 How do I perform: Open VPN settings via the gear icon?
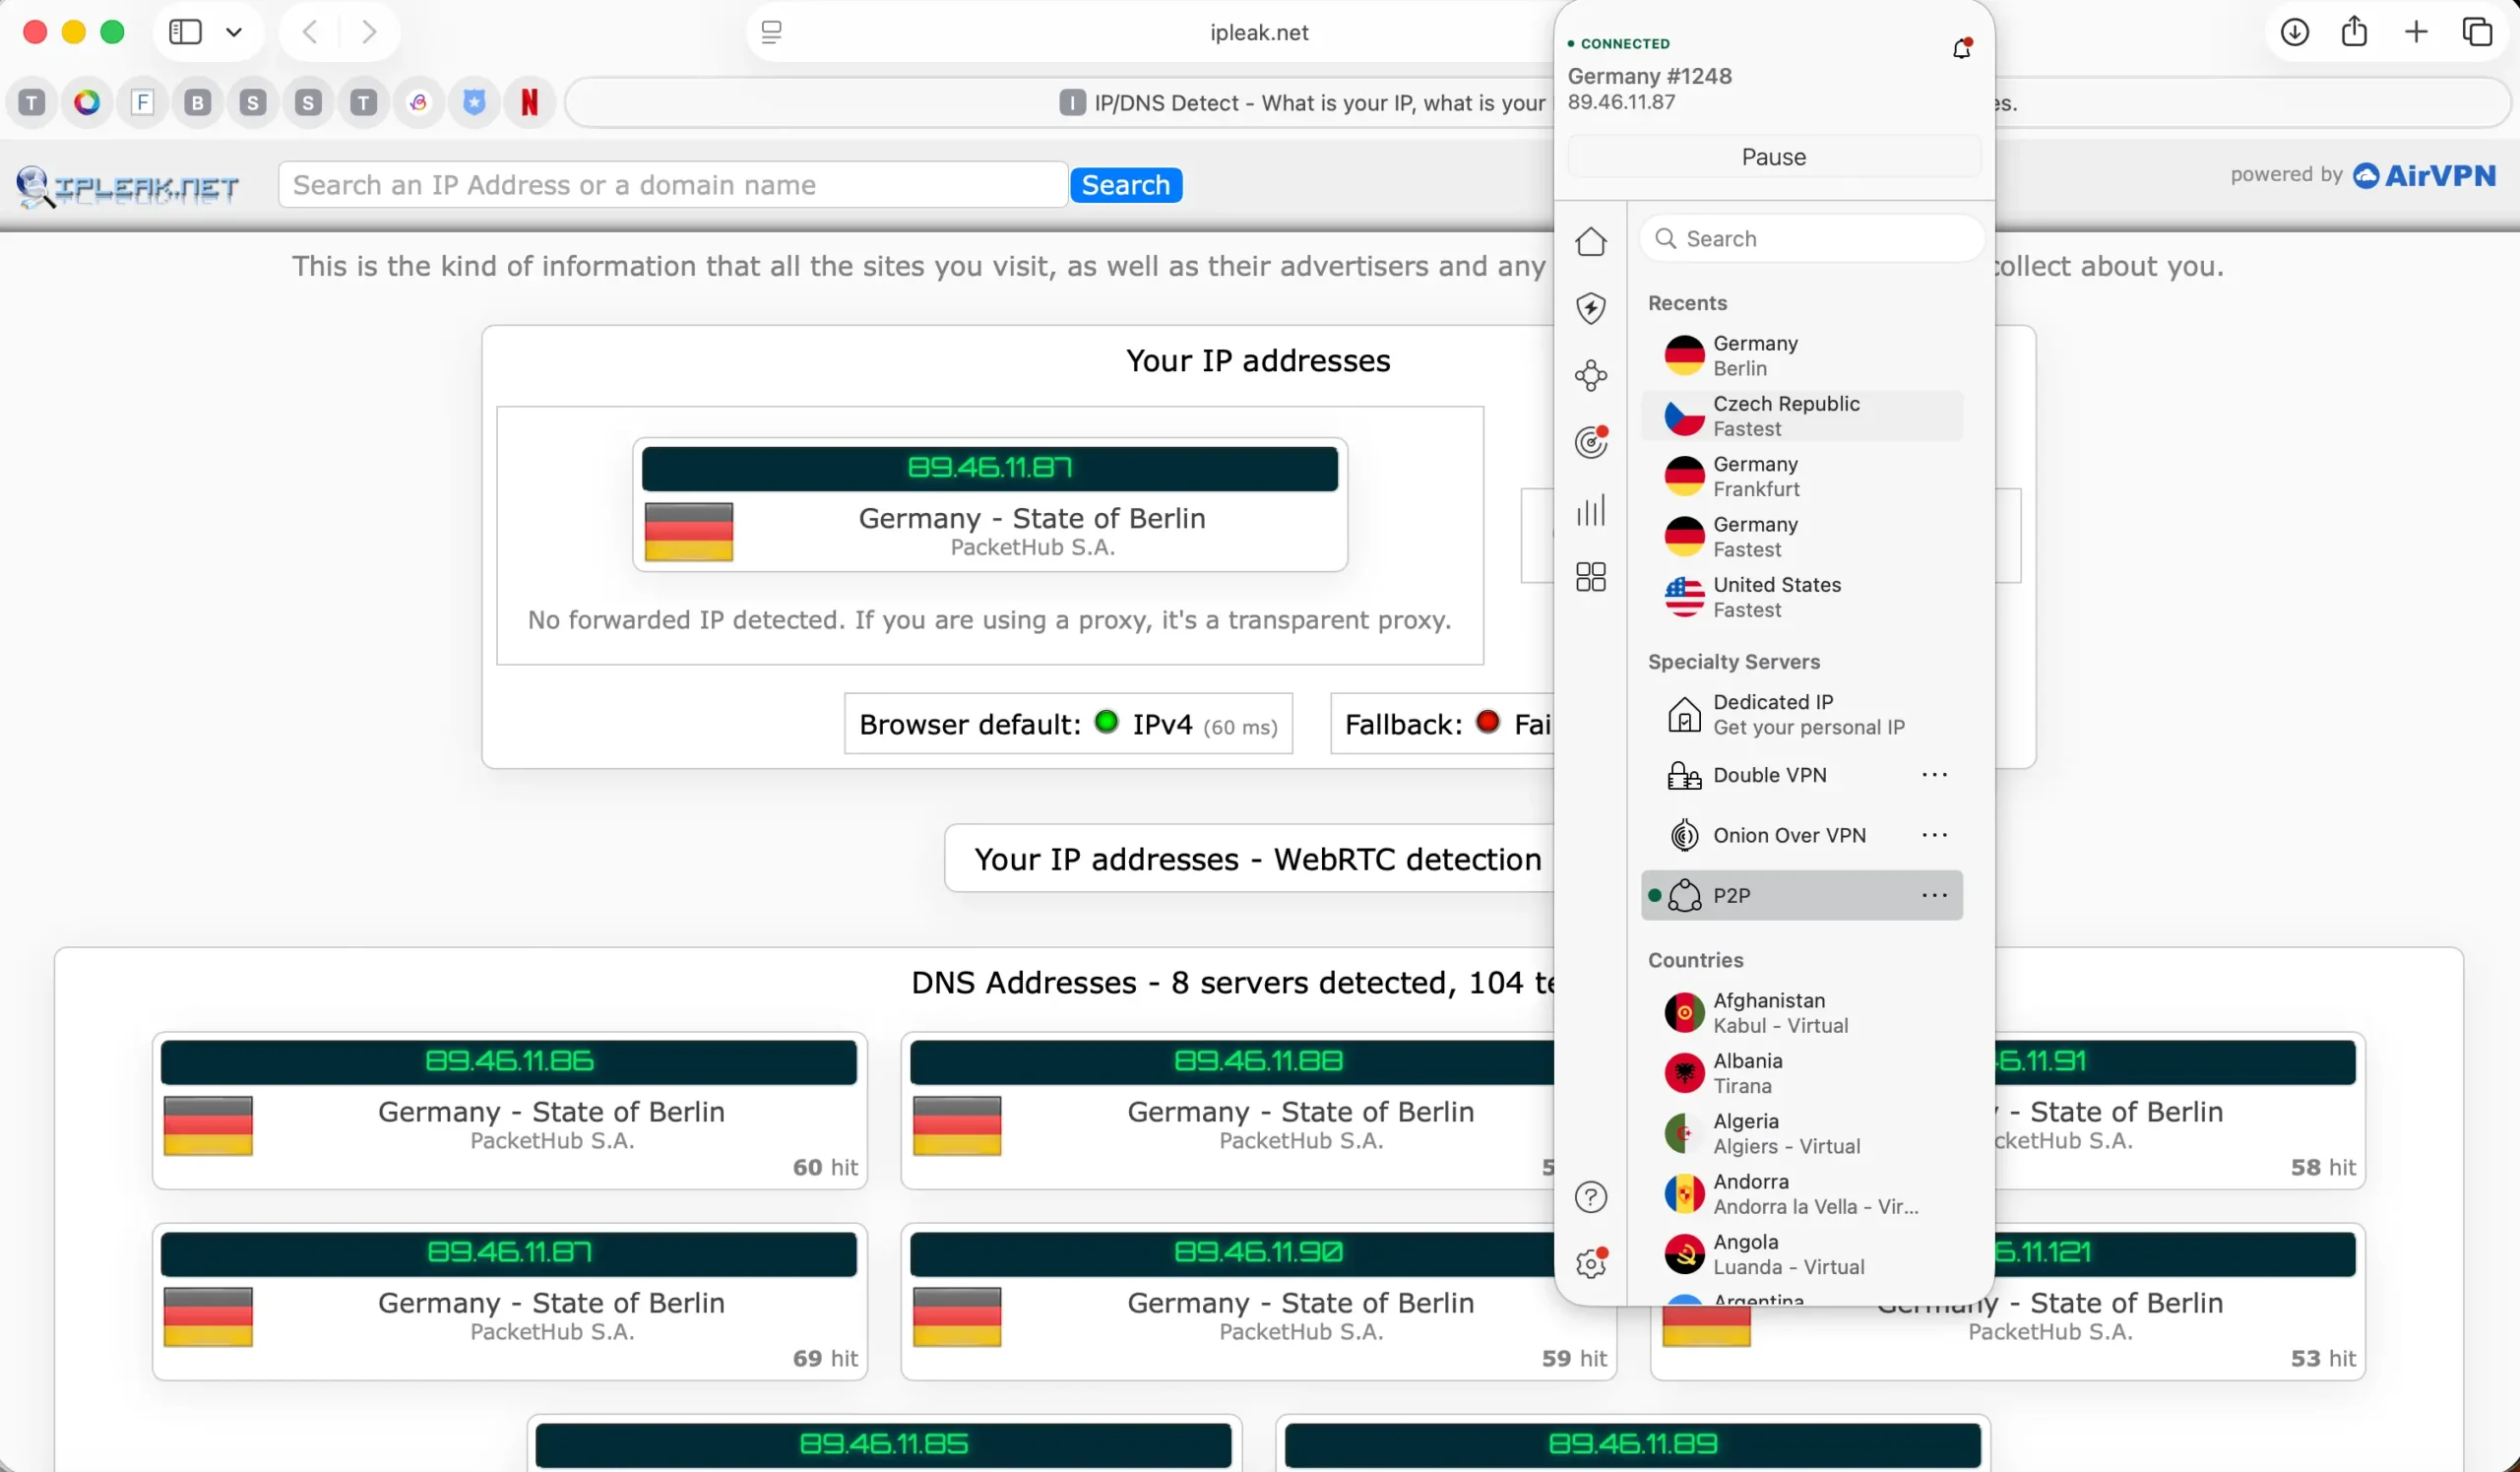(1589, 1263)
